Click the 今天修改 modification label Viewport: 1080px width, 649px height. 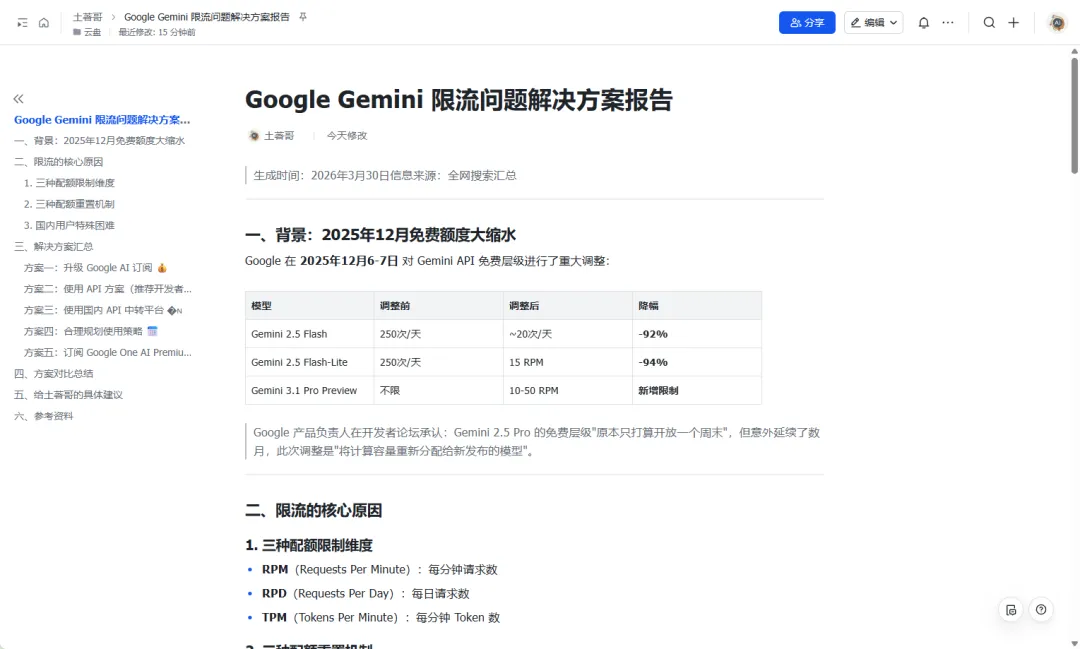pyautogui.click(x=346, y=136)
